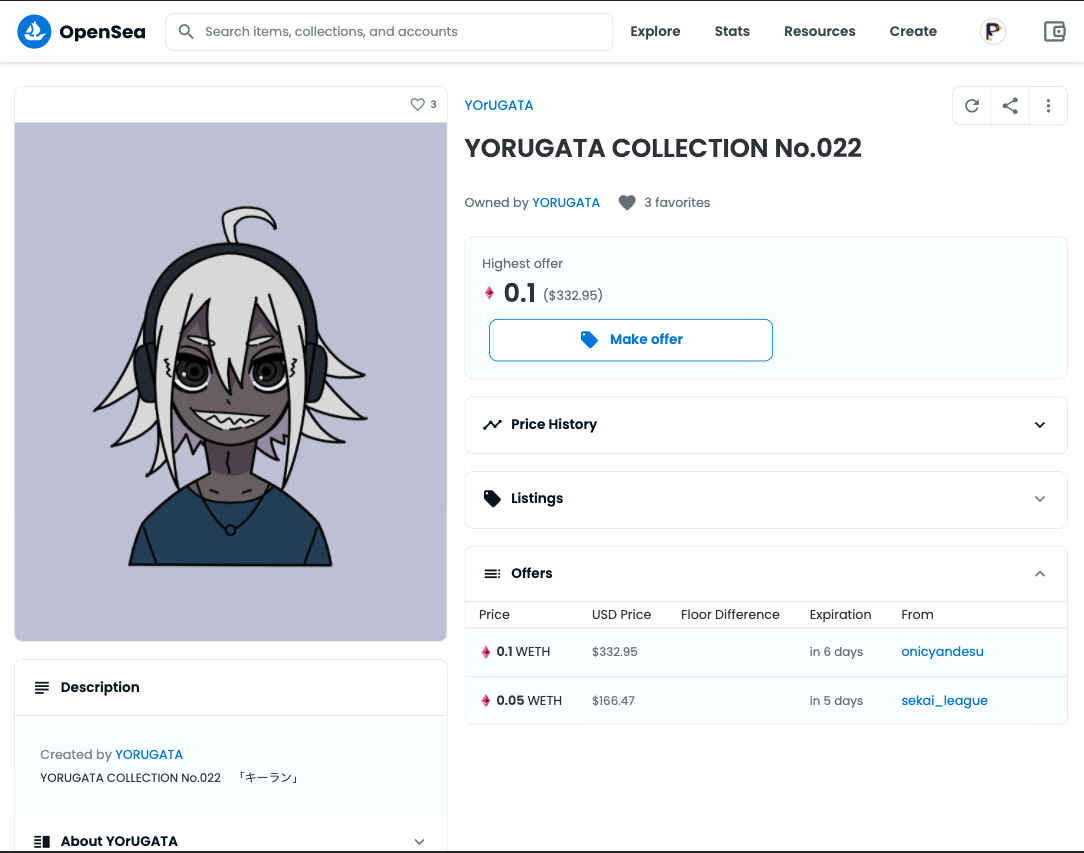The width and height of the screenshot is (1084, 853).
Task: Open the profile avatar menu
Action: coord(992,31)
